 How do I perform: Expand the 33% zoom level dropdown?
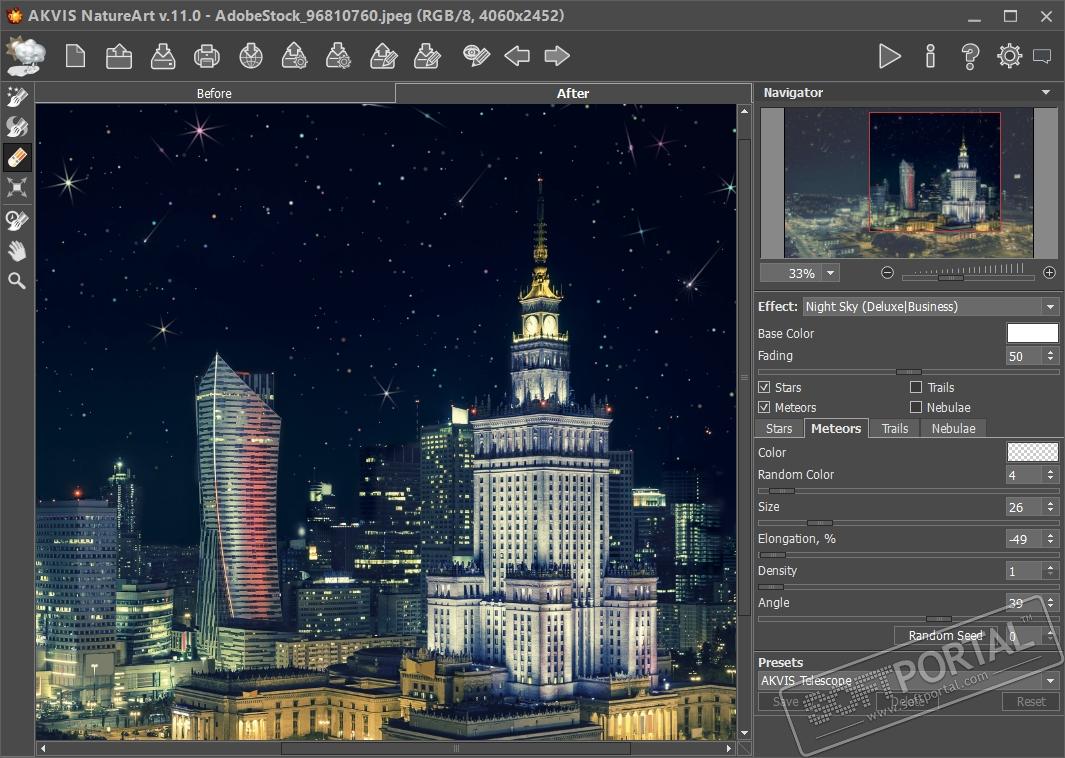pos(830,273)
